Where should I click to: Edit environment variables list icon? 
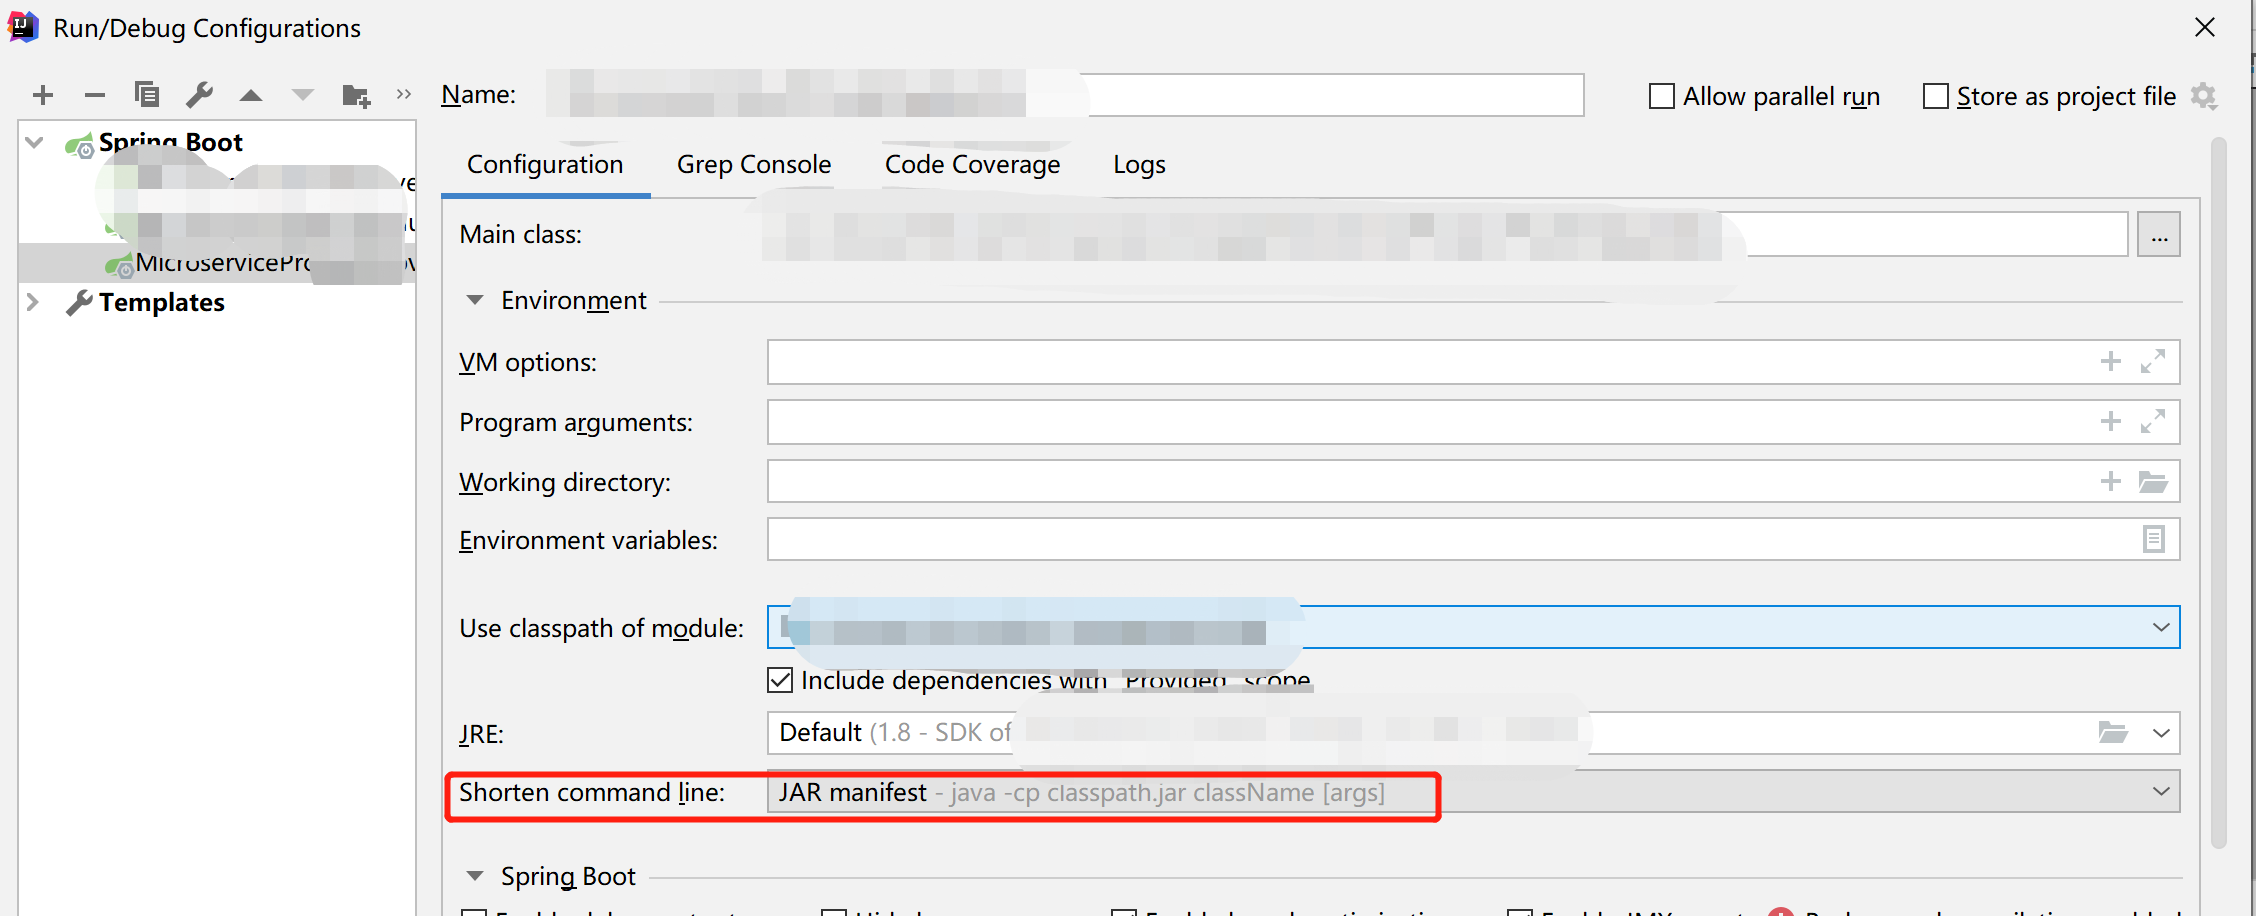pos(2153,539)
